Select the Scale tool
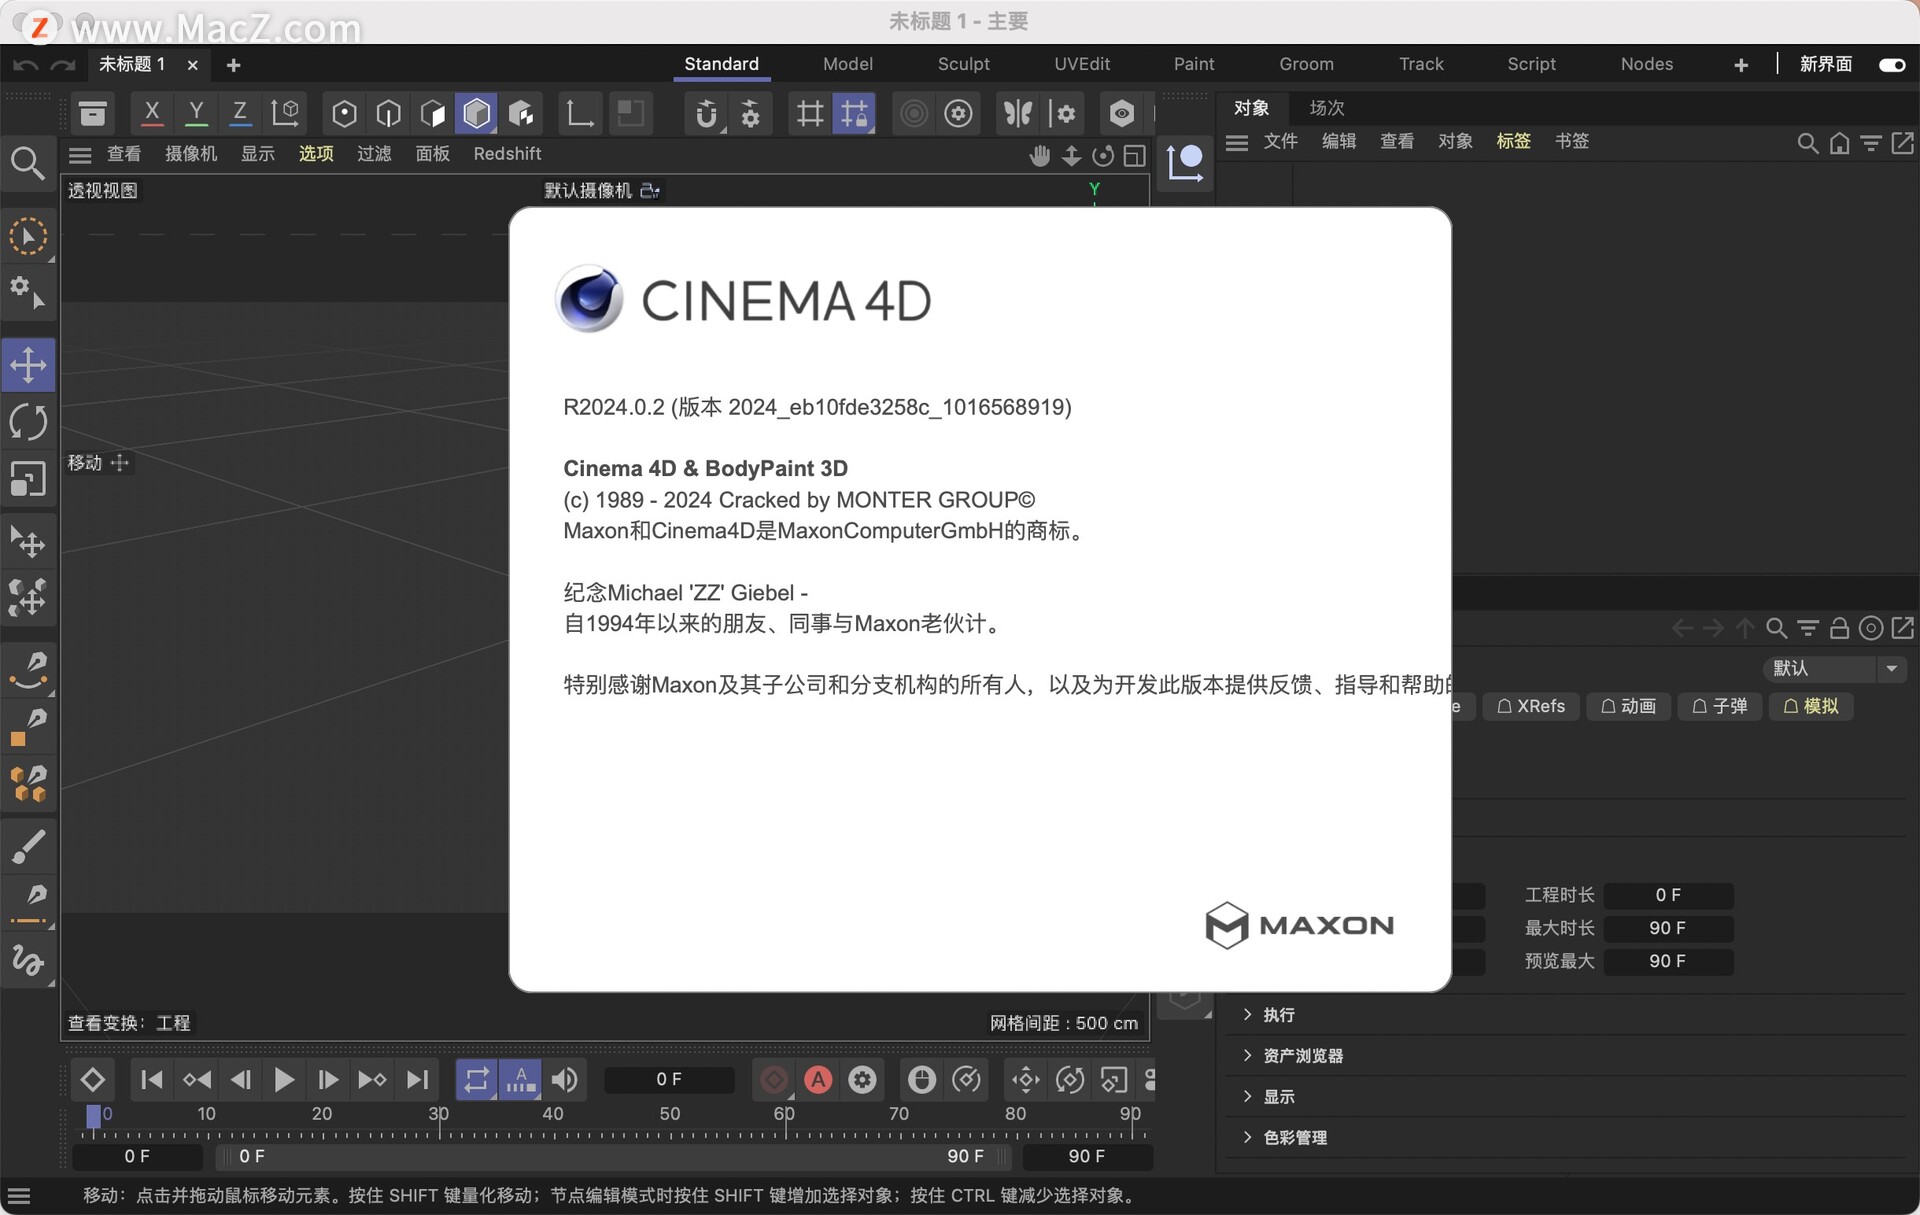The width and height of the screenshot is (1920, 1215). [28, 479]
